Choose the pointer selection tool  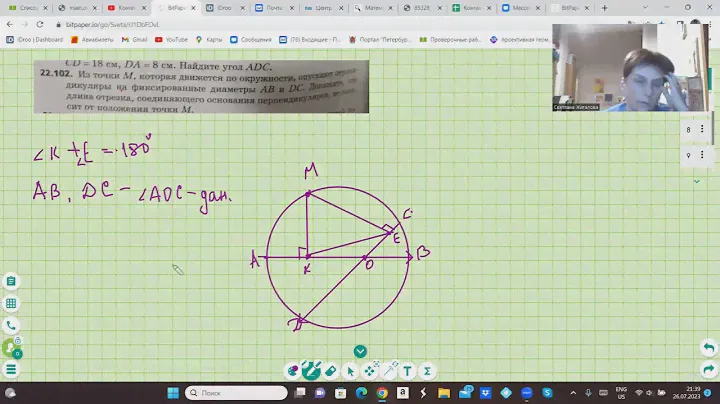351,370
